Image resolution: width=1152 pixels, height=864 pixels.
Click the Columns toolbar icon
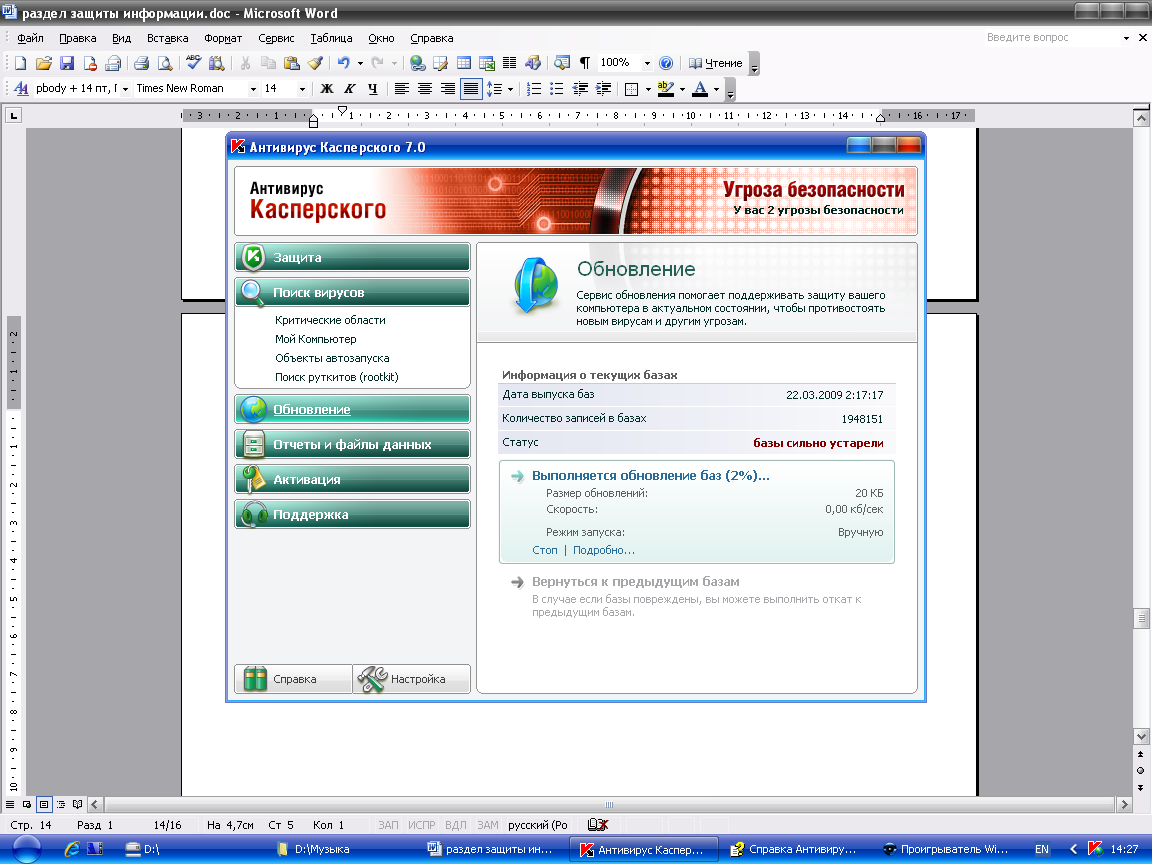click(510, 63)
